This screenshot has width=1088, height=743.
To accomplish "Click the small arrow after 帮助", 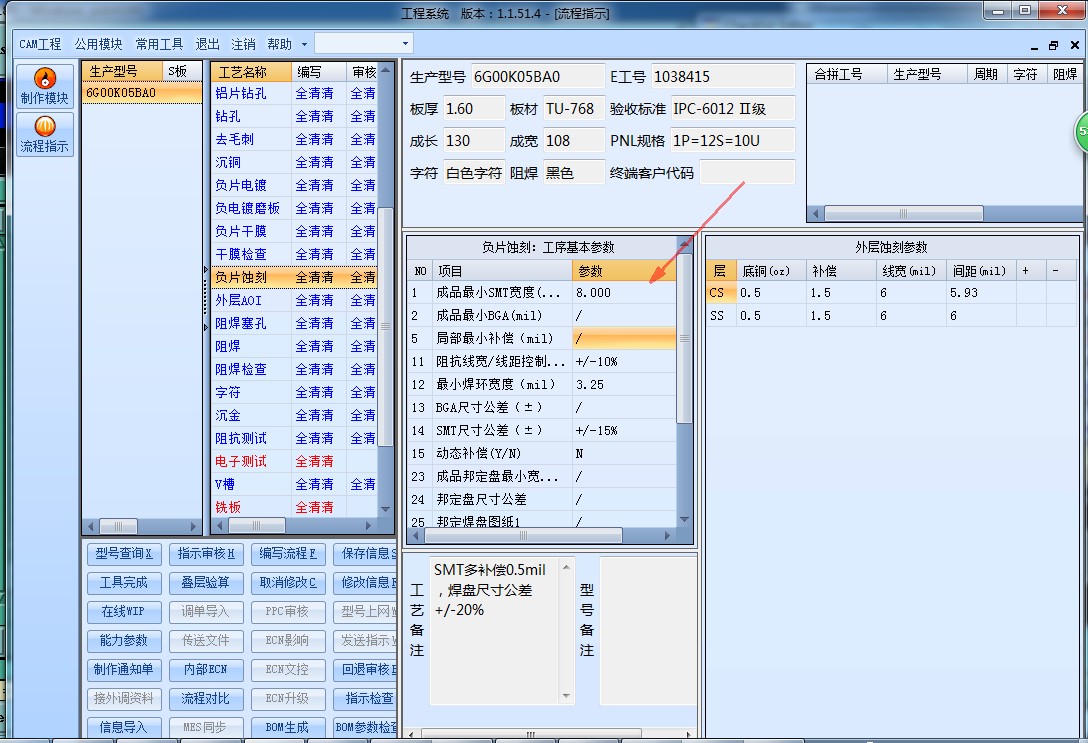I will pos(304,44).
